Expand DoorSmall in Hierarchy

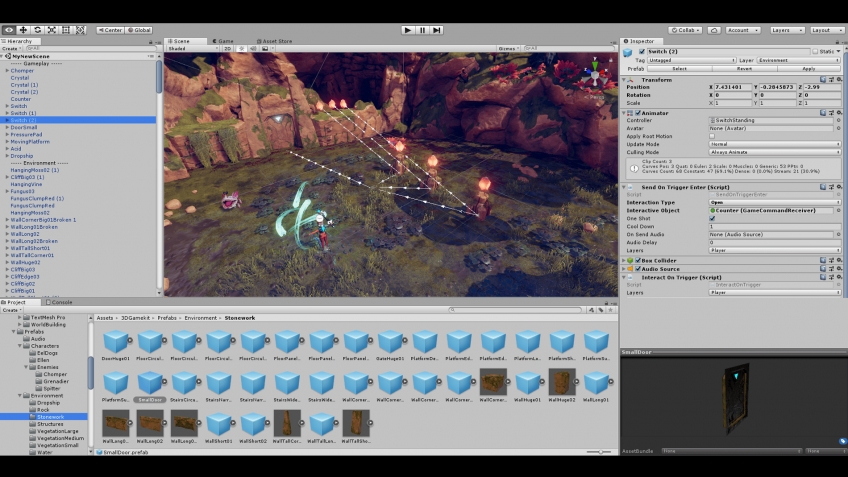(x=7, y=127)
